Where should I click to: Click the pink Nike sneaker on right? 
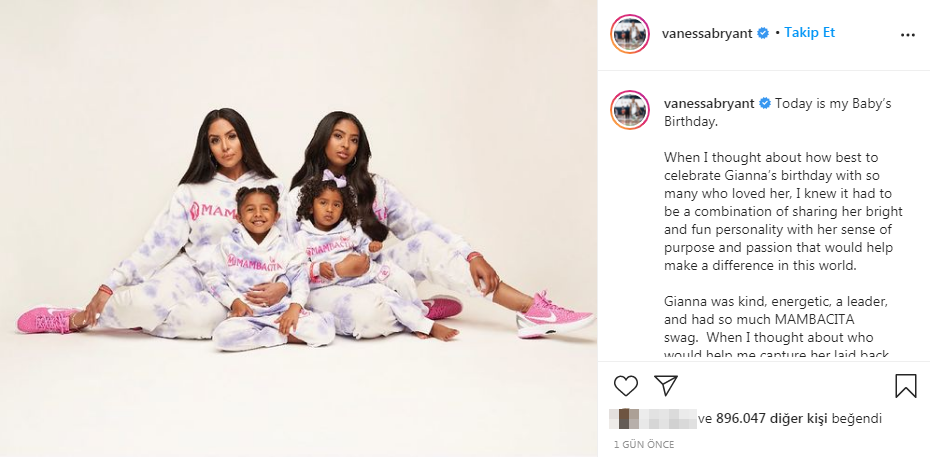pos(554,315)
